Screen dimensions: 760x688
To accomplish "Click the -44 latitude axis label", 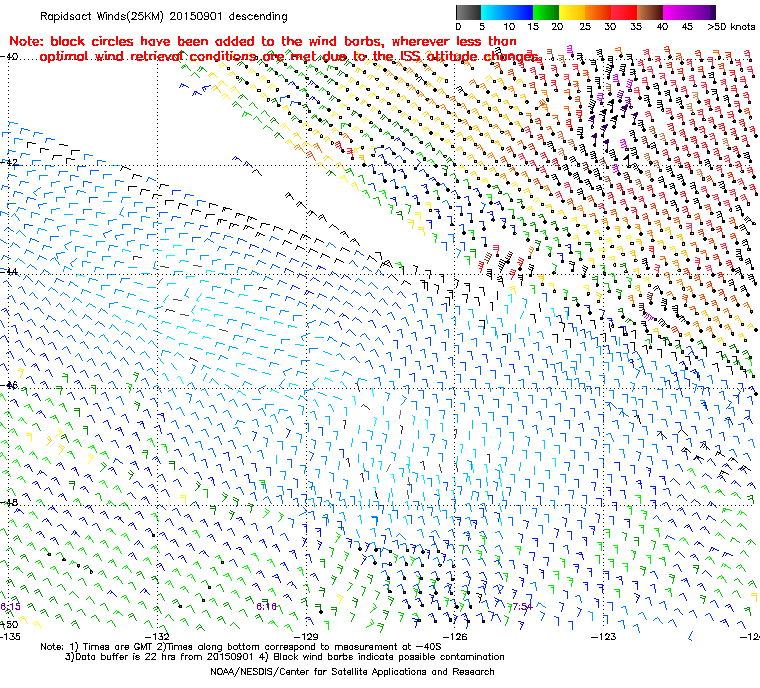I will 9,272.
